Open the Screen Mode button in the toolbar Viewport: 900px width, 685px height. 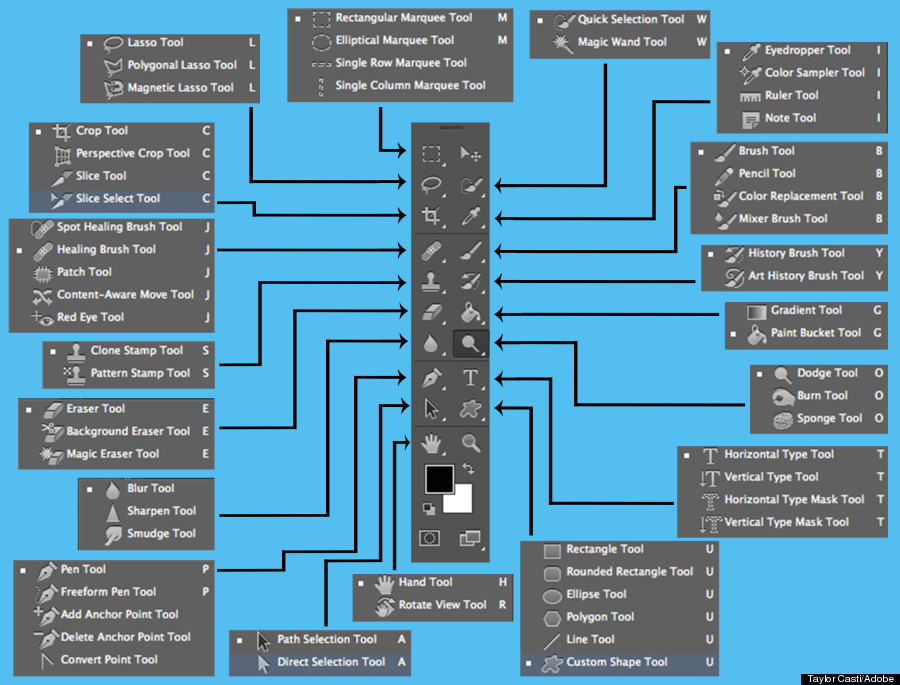tap(469, 538)
